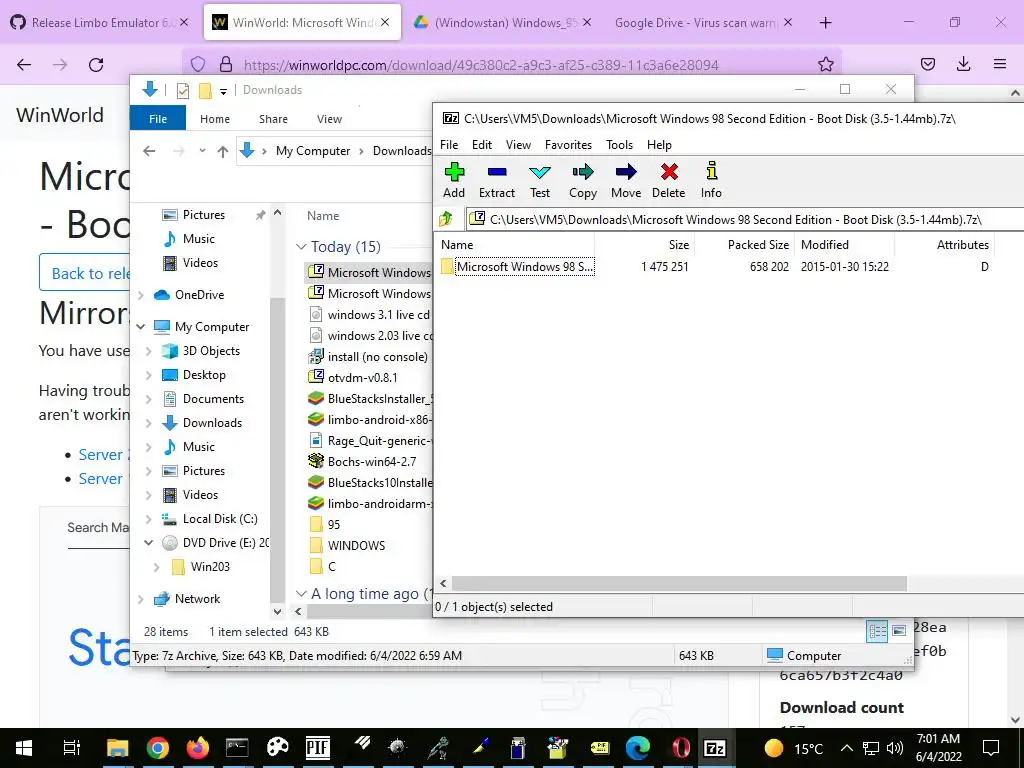Go back in Firefox browser
The width and height of the screenshot is (1024, 768).
[x=24, y=64]
